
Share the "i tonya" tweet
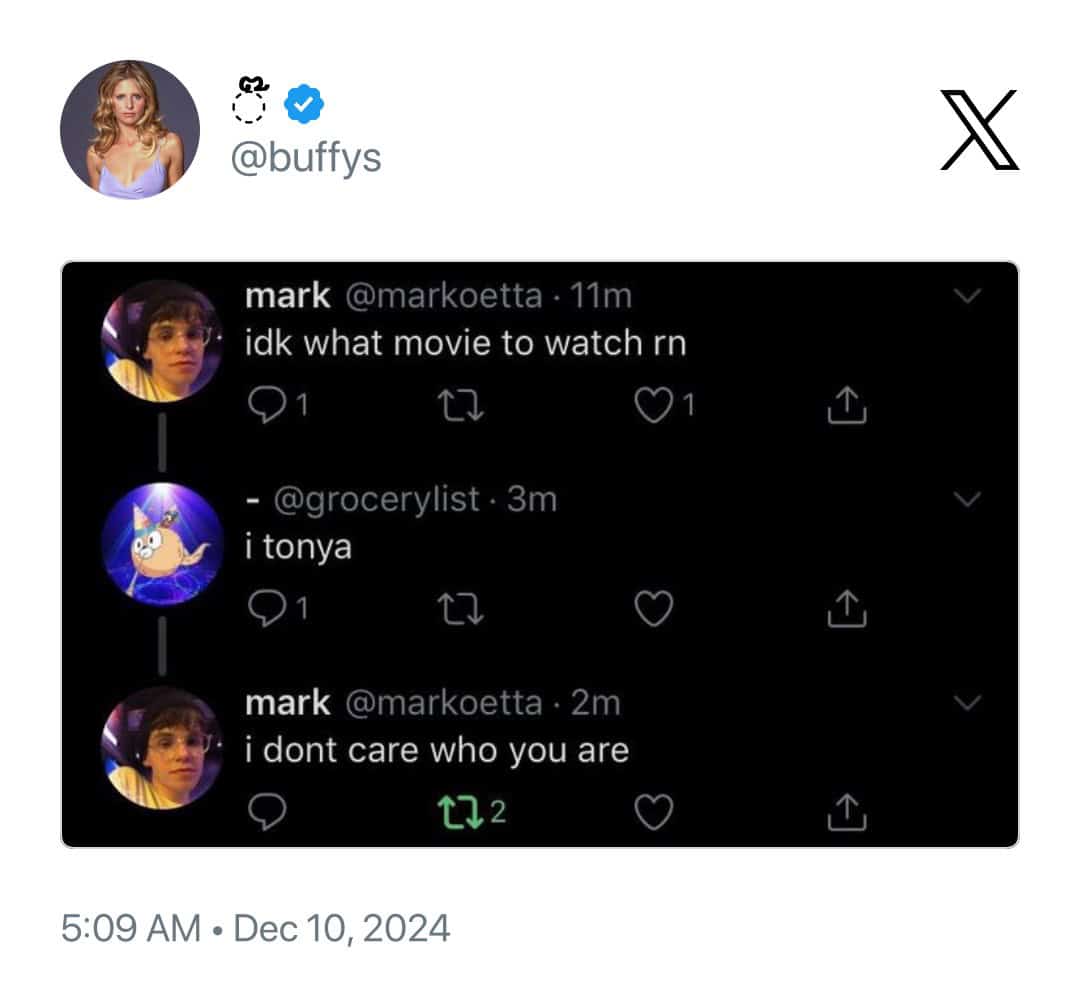(x=846, y=608)
